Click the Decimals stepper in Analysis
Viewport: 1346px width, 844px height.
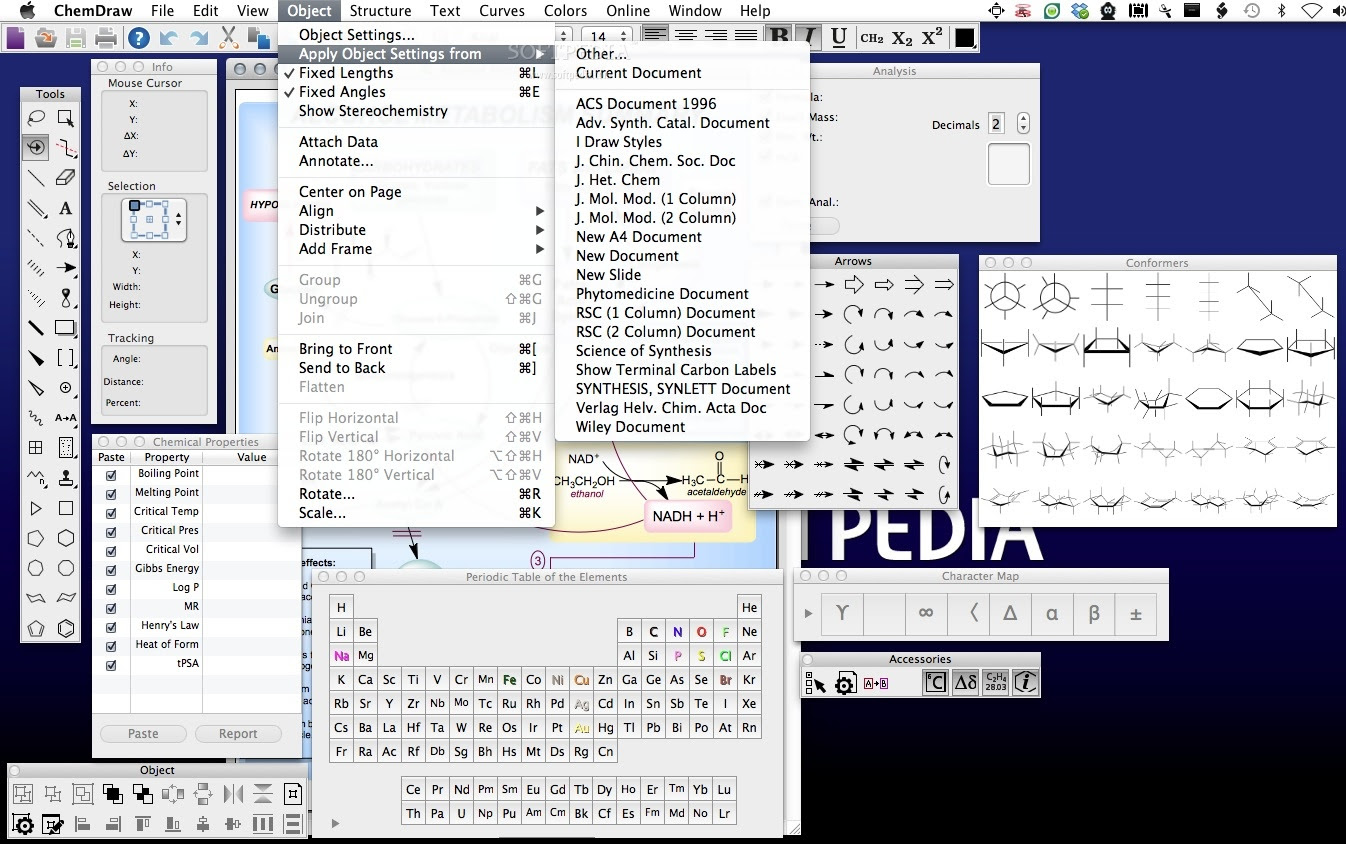pyautogui.click(x=1022, y=124)
